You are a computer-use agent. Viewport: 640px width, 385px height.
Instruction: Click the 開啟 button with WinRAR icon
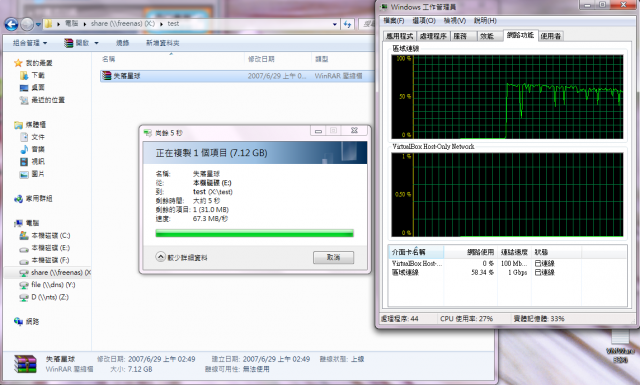77,43
